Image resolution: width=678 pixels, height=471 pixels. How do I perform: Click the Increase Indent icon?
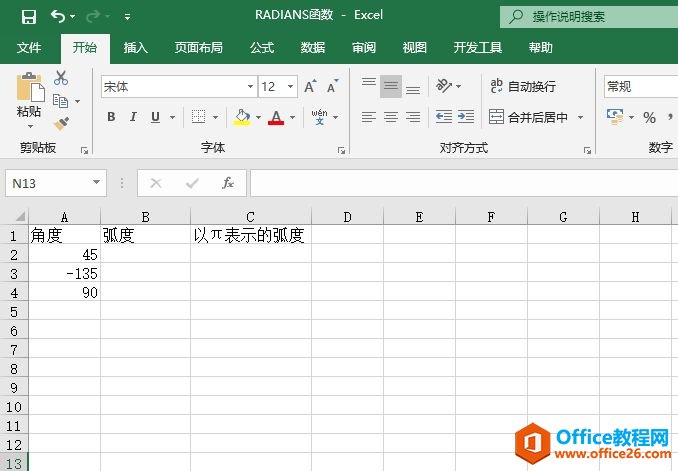(x=465, y=117)
